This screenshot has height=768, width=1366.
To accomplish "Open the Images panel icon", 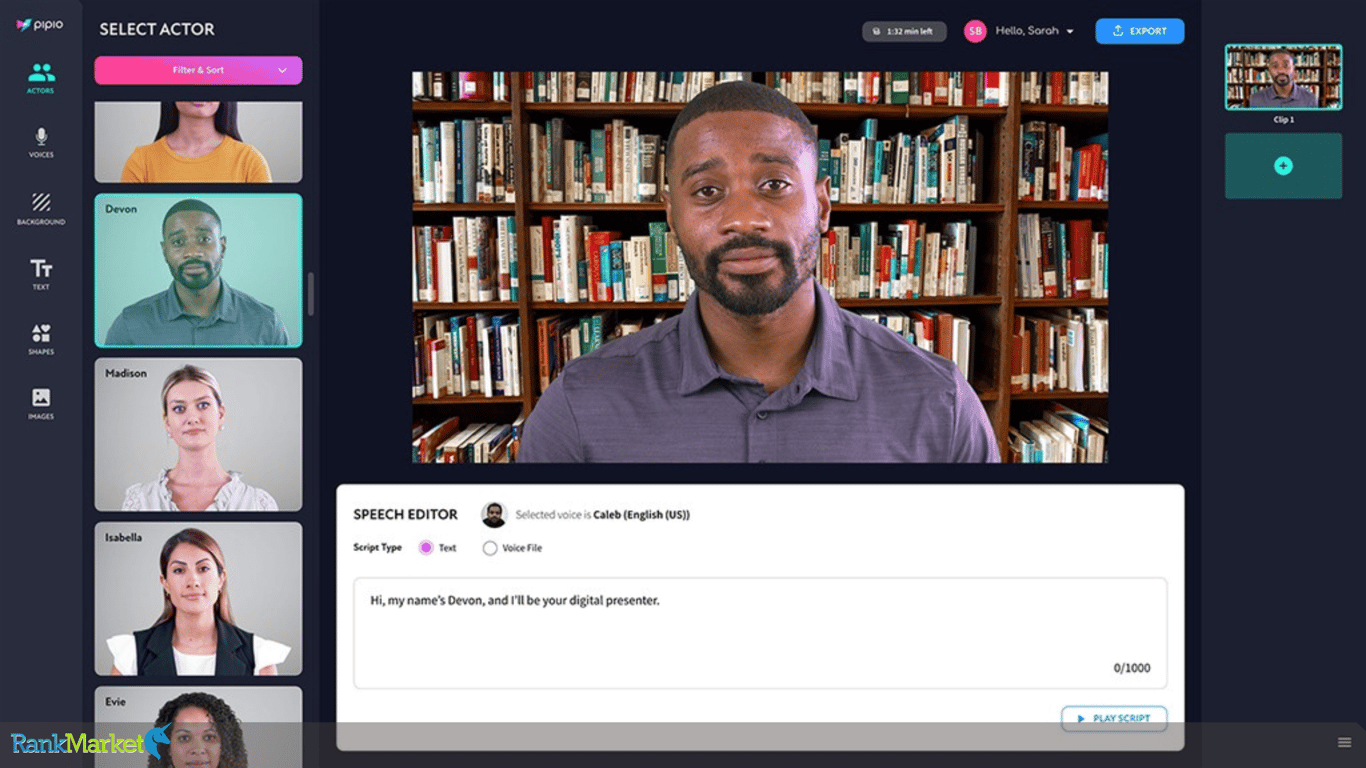I will [41, 397].
